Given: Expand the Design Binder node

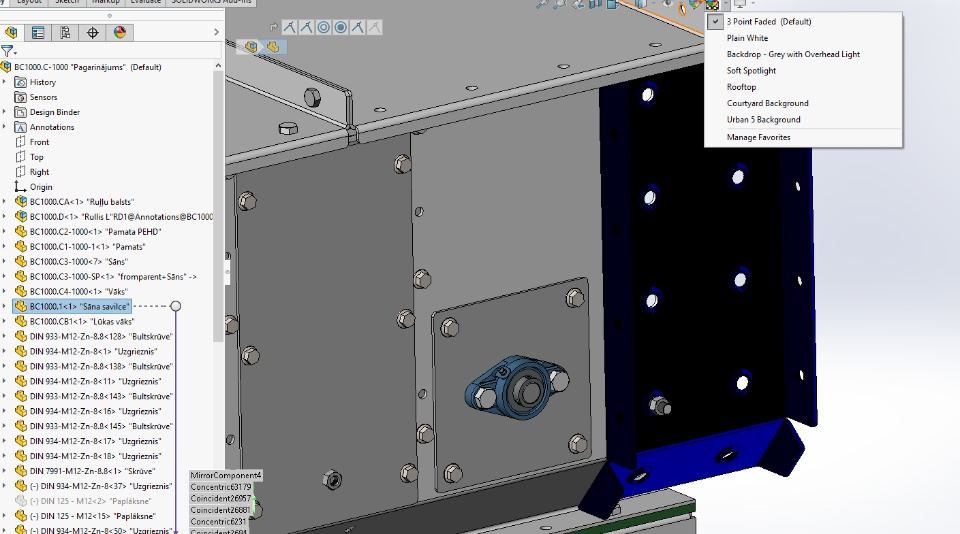Looking at the screenshot, I should 4,112.
